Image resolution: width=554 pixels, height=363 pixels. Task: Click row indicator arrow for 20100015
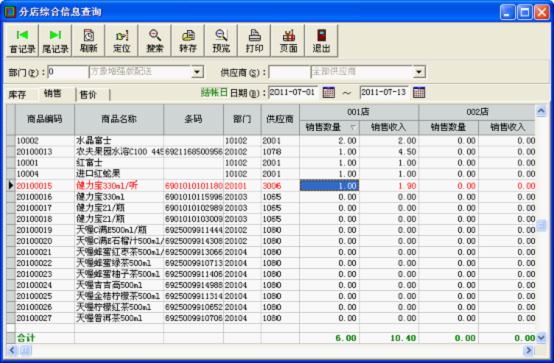(x=11, y=186)
